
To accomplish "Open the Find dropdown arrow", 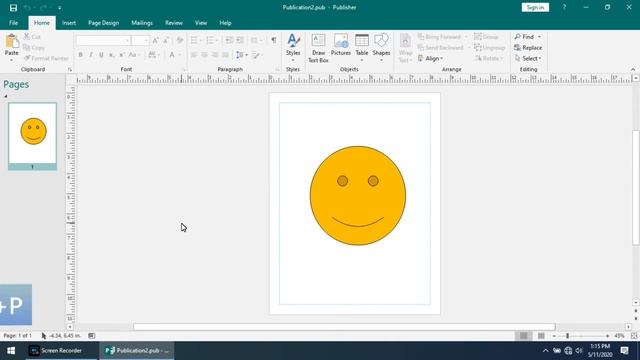I will point(539,37).
